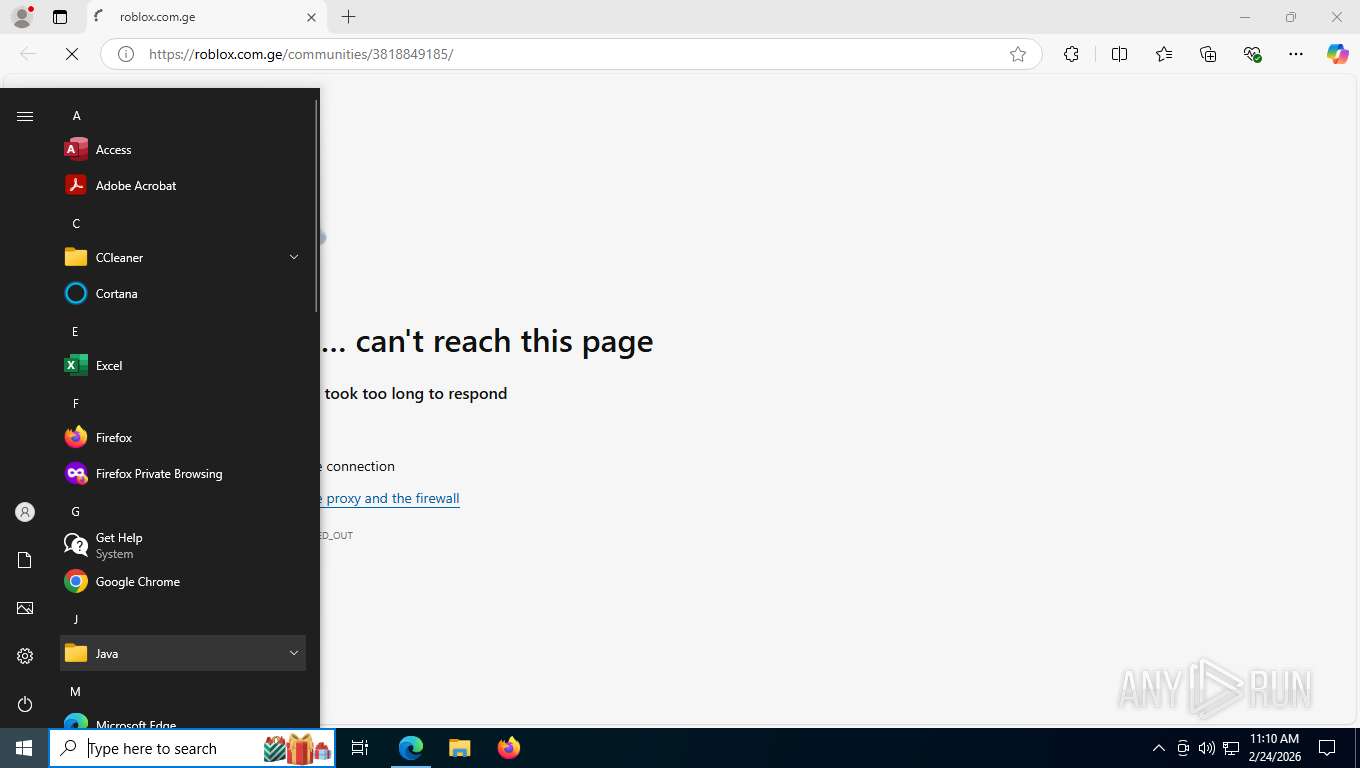Click the taskbar search box
This screenshot has height=768, width=1360.
pyautogui.click(x=192, y=748)
